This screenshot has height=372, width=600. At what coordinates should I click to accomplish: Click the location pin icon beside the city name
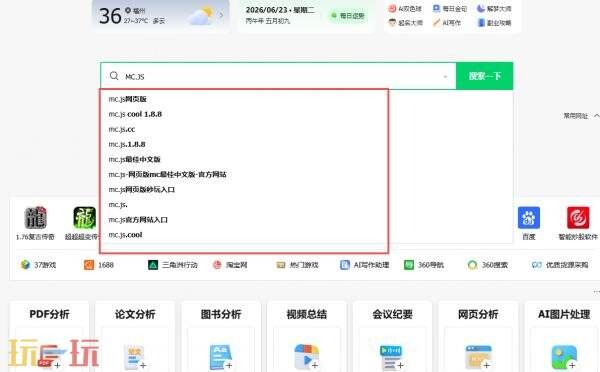[128, 10]
